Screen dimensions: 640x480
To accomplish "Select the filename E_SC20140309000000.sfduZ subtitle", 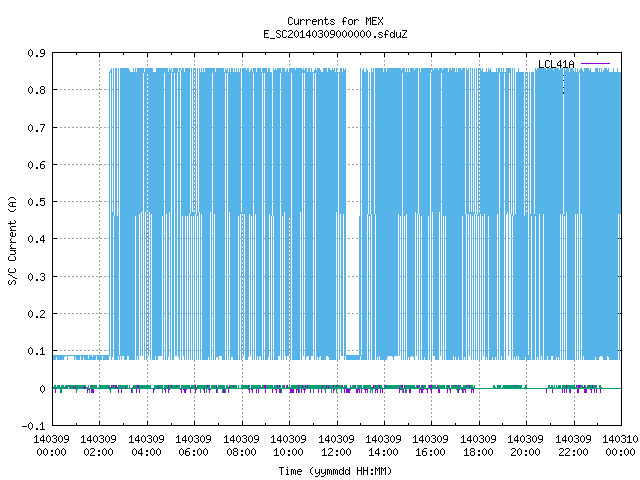I will click(x=335, y=34).
